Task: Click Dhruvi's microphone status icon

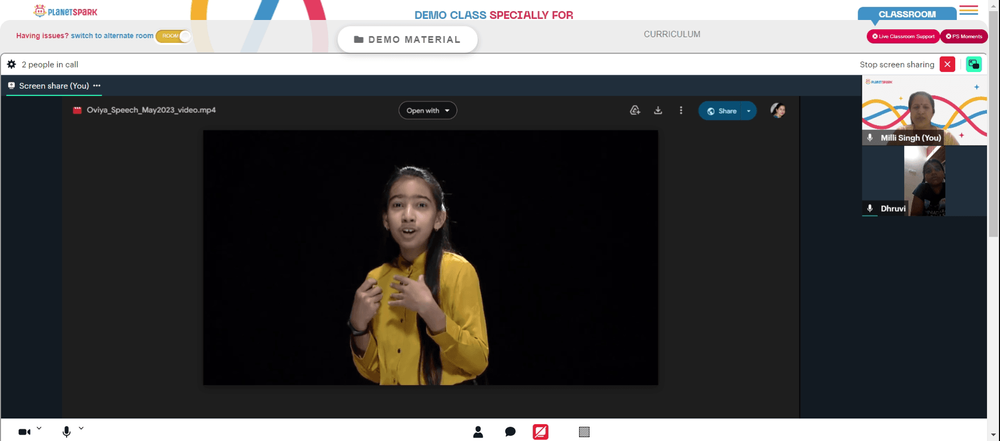Action: point(870,209)
